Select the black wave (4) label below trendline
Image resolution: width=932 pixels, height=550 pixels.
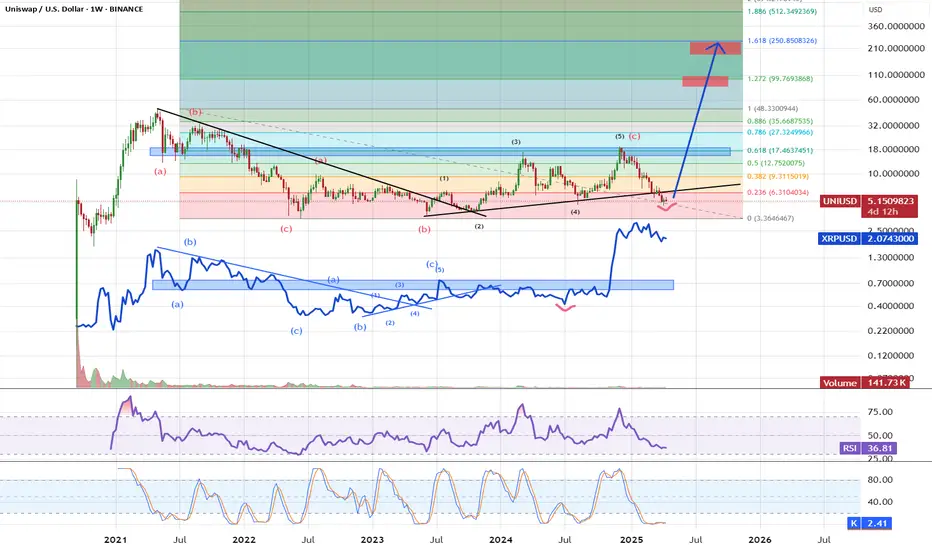click(575, 212)
